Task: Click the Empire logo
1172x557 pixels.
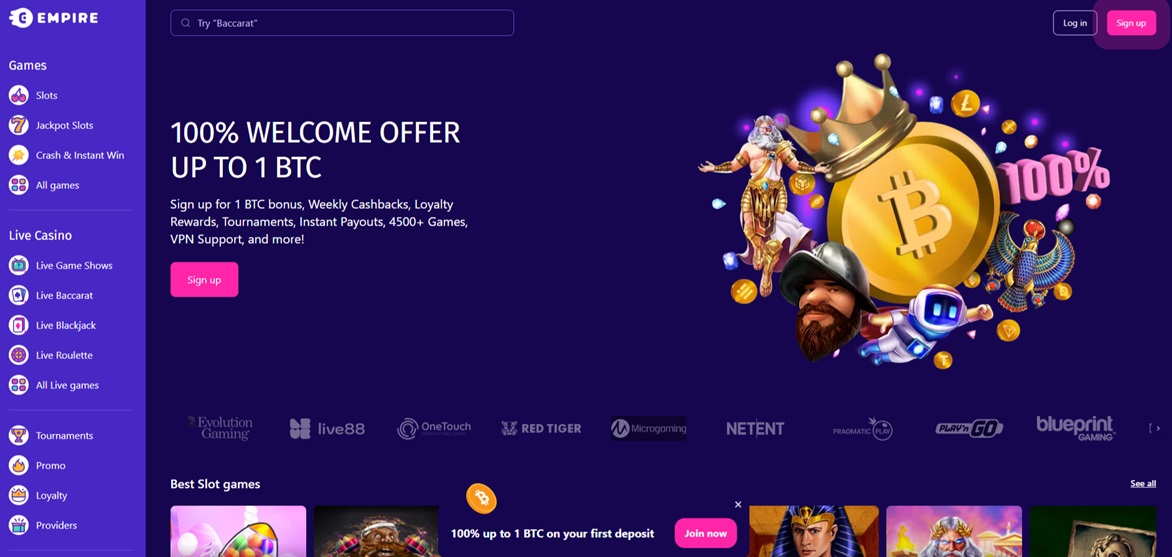Action: [54, 17]
